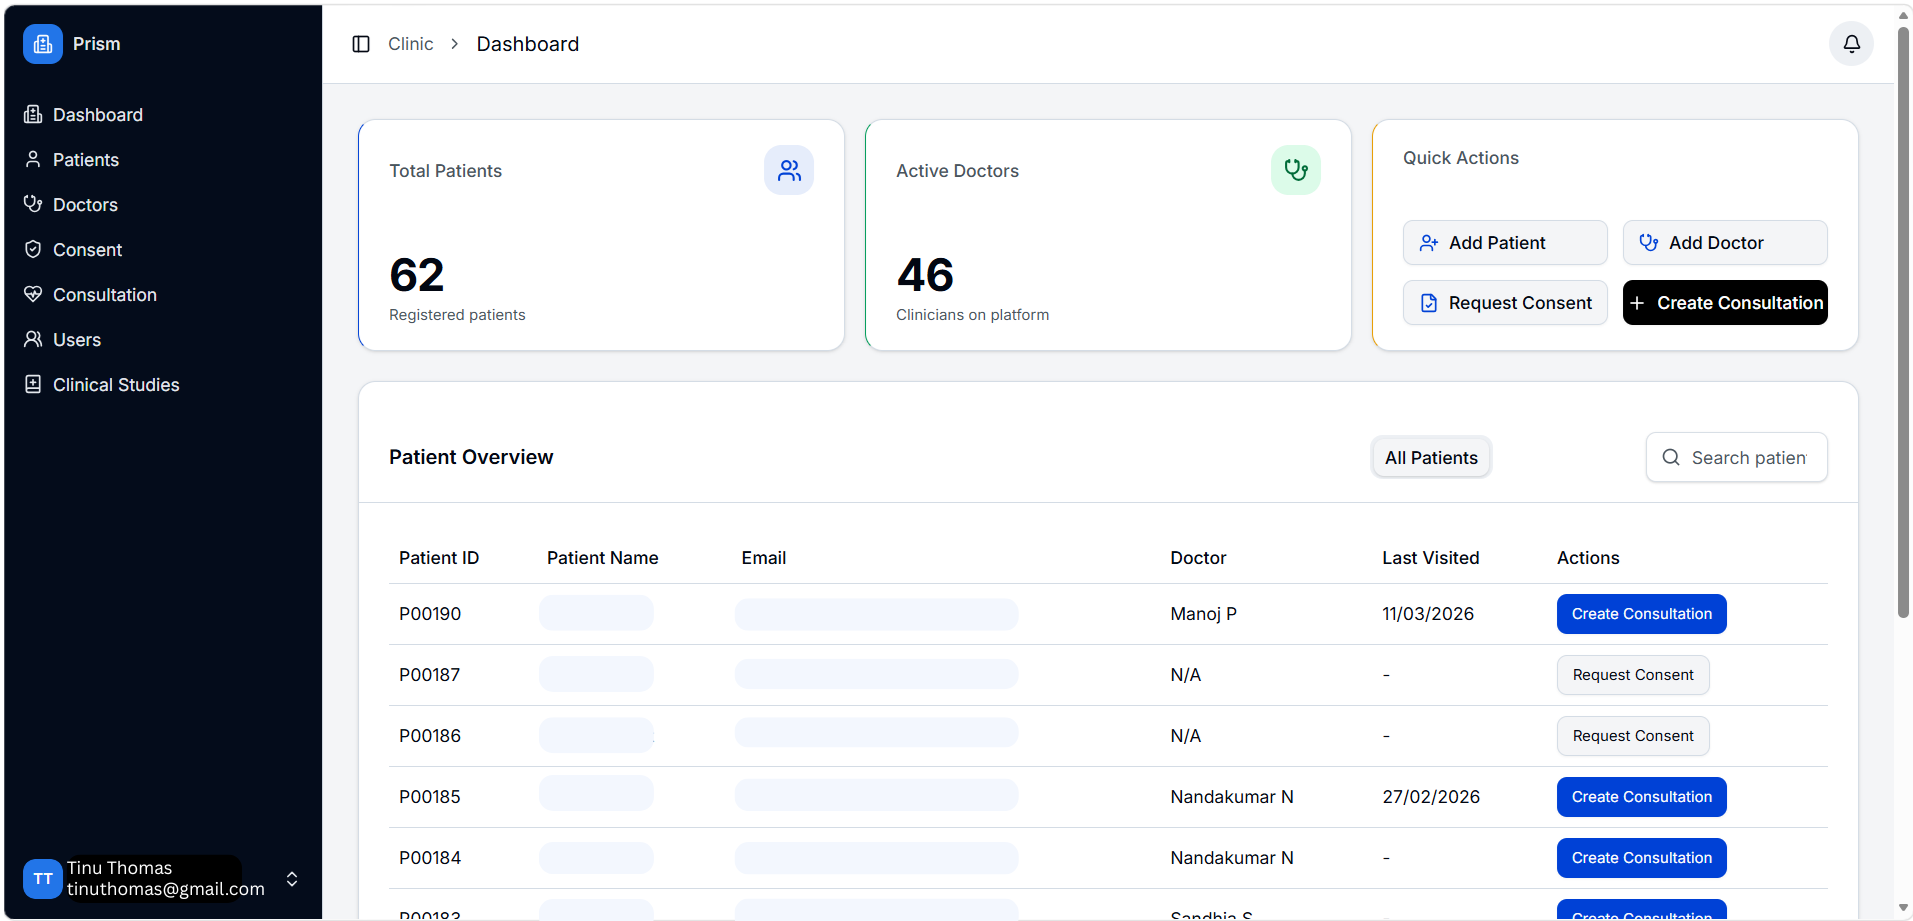Select Dashboard in the breadcrumb
1913x921 pixels.
(x=527, y=44)
